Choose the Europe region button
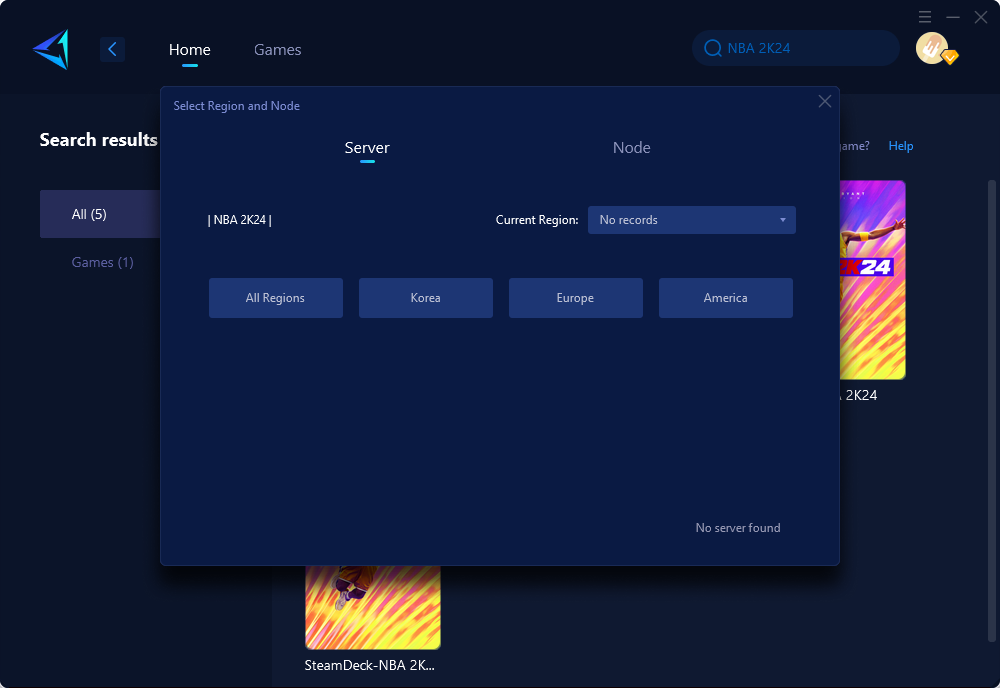The image size is (1000, 688). coord(575,298)
